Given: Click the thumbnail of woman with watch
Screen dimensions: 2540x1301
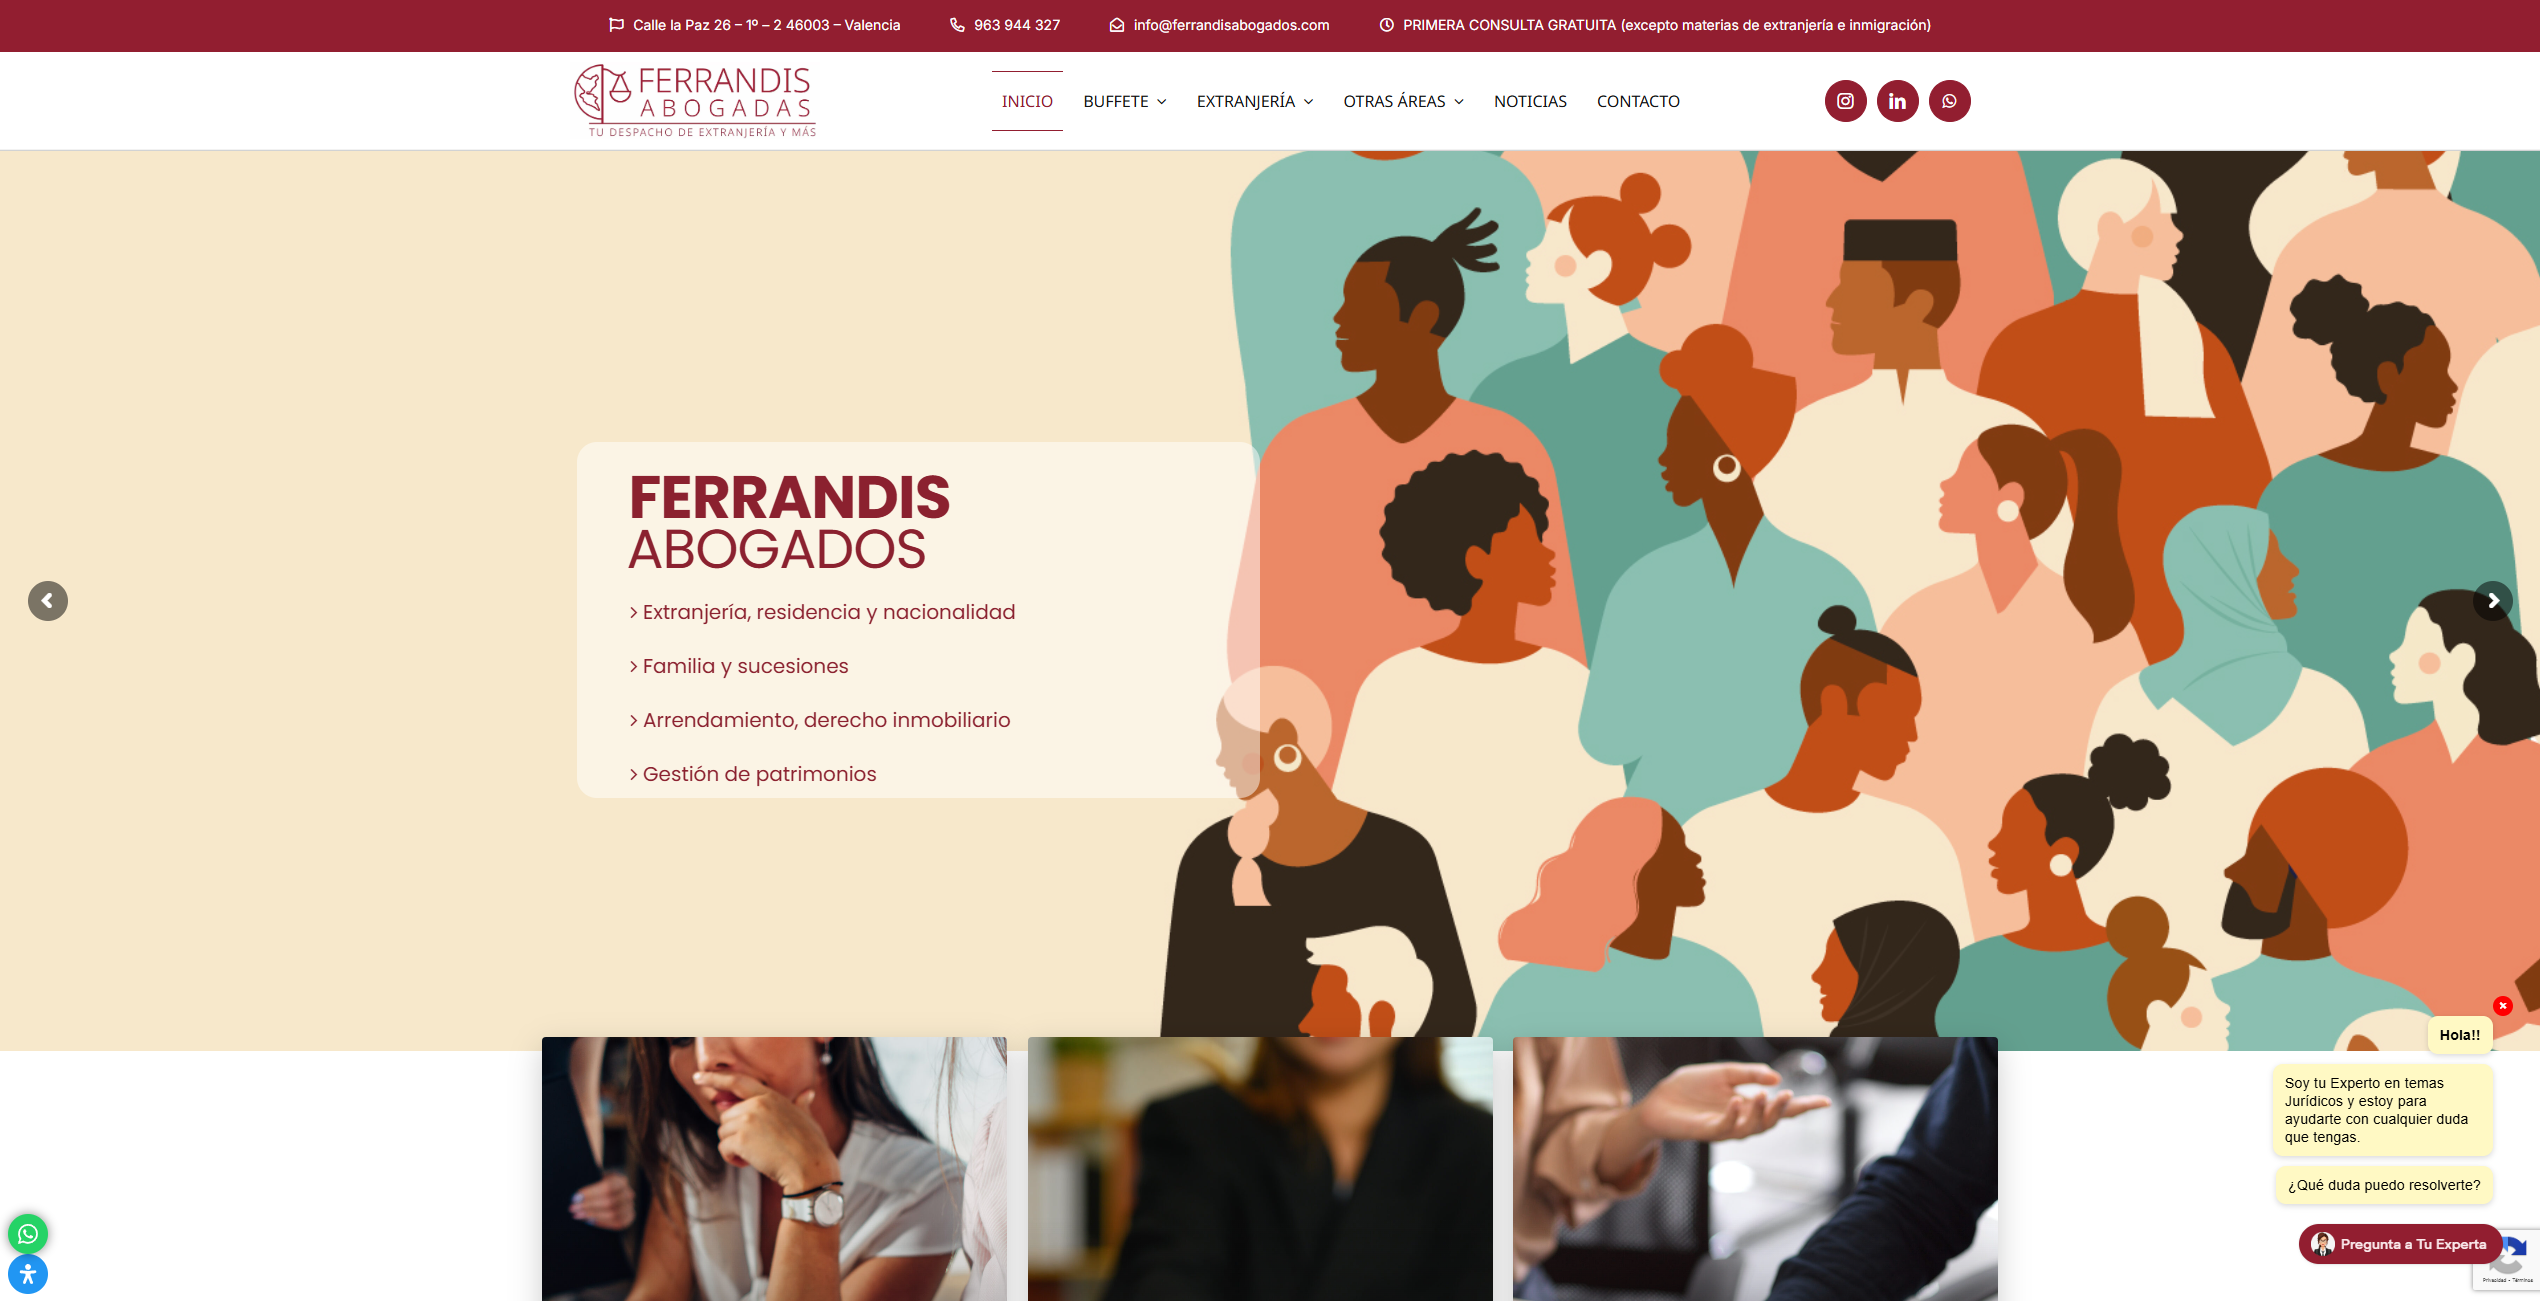Looking at the screenshot, I should (x=774, y=1169).
